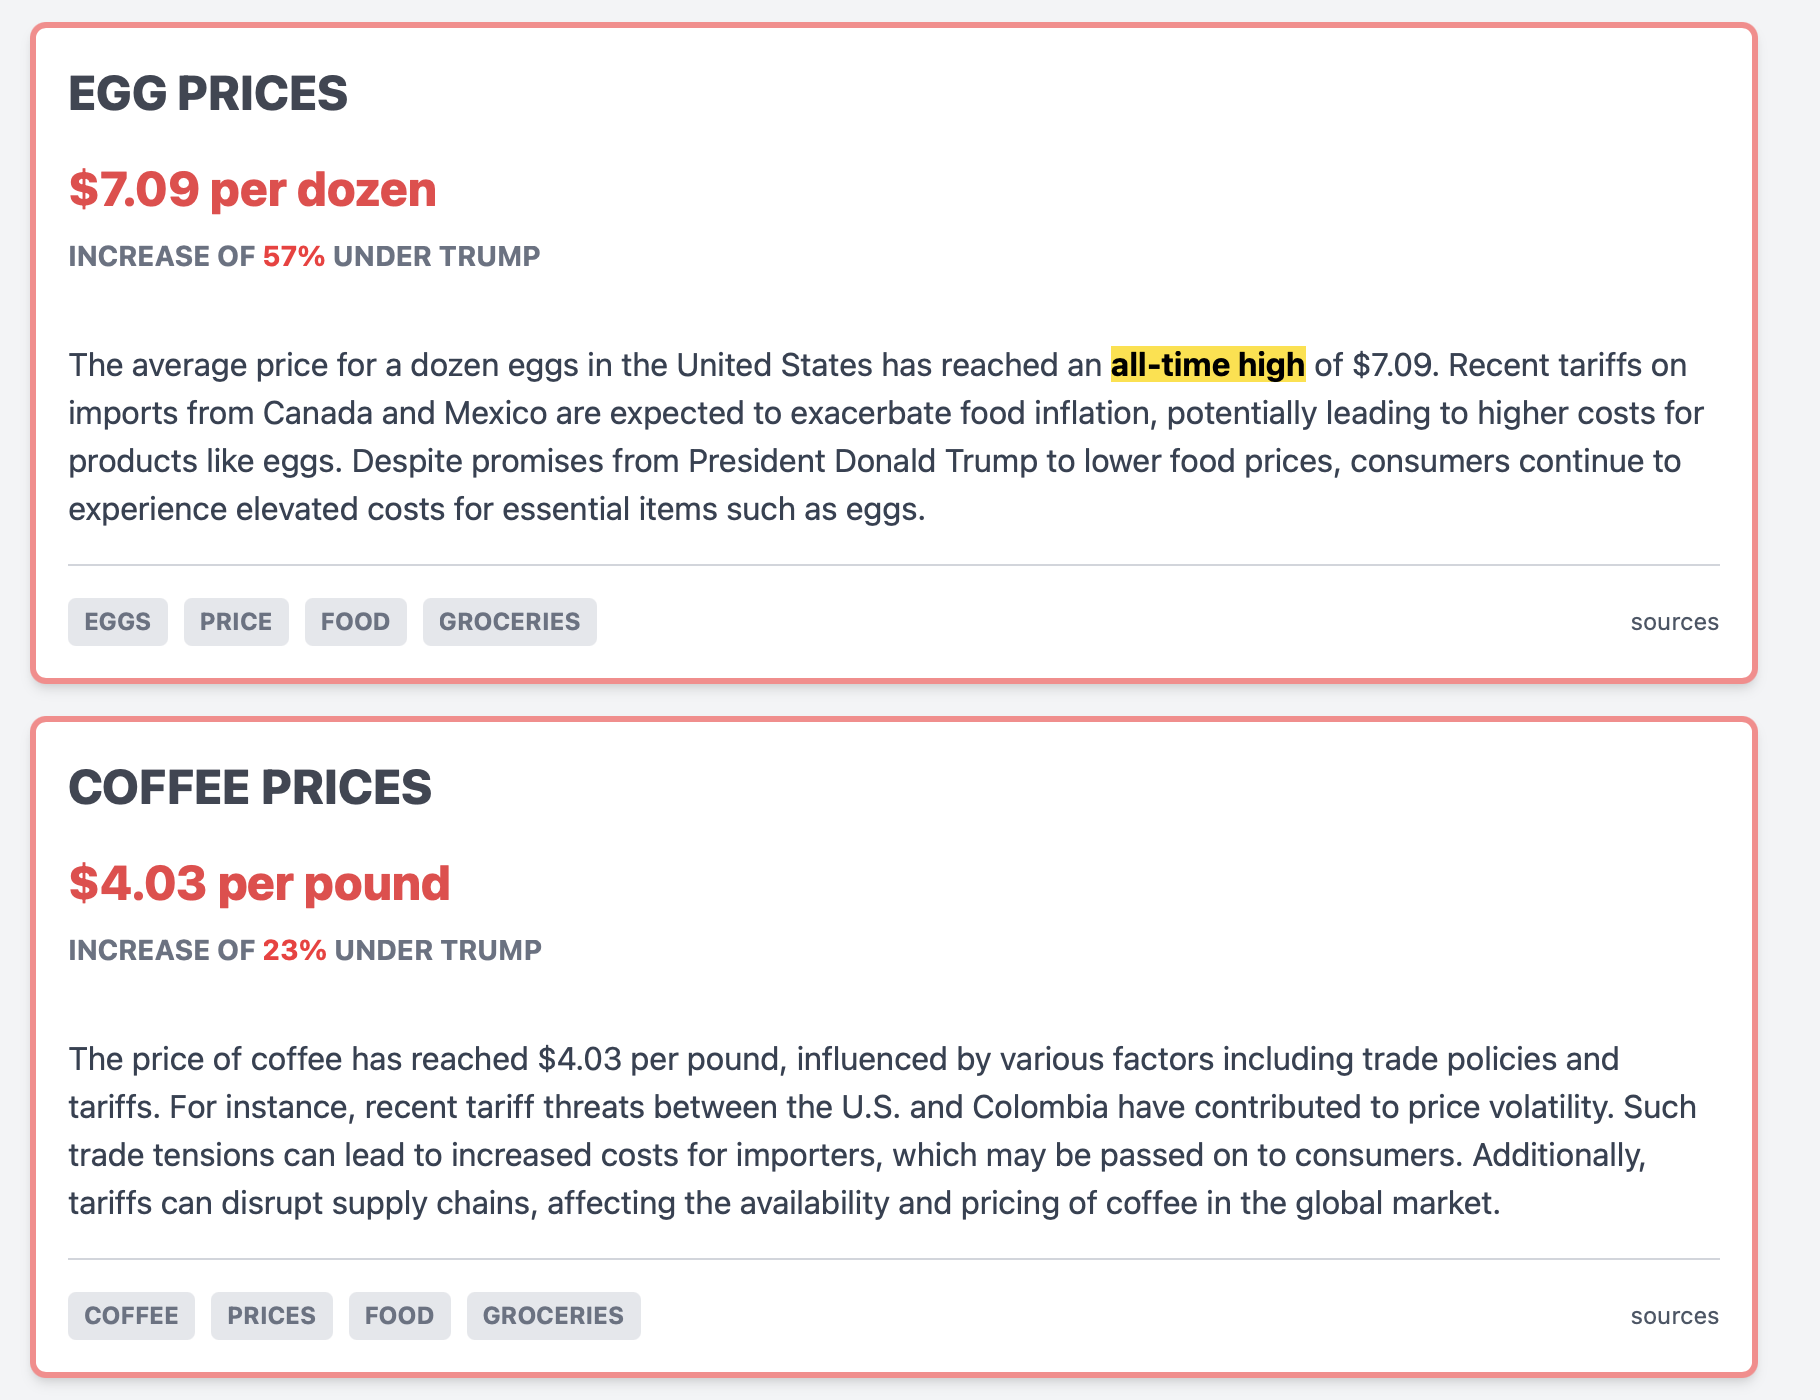Select the PRICES tag on coffee card

coord(271,1316)
